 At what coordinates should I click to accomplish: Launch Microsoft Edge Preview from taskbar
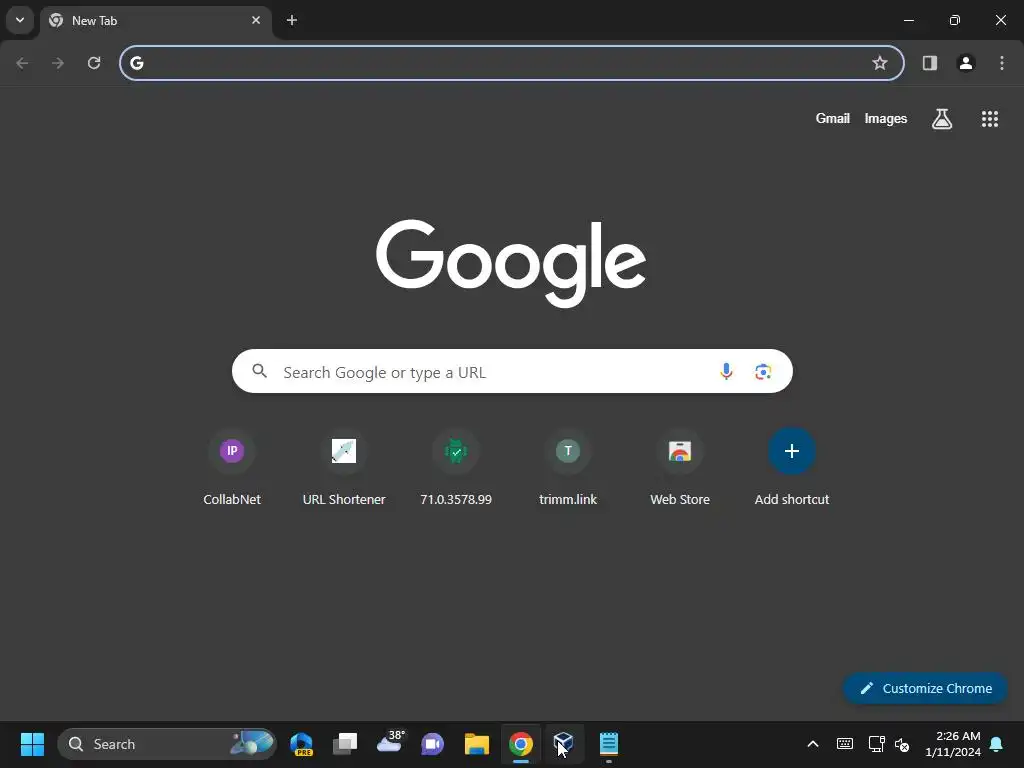point(301,744)
